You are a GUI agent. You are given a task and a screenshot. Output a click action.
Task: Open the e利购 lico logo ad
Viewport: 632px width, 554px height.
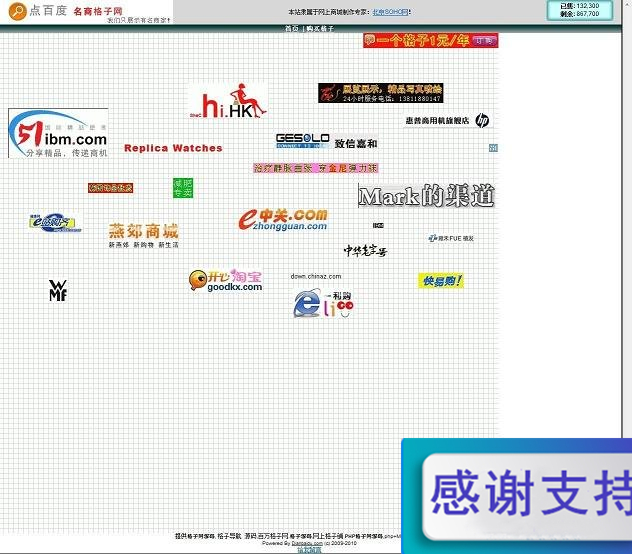click(x=324, y=303)
